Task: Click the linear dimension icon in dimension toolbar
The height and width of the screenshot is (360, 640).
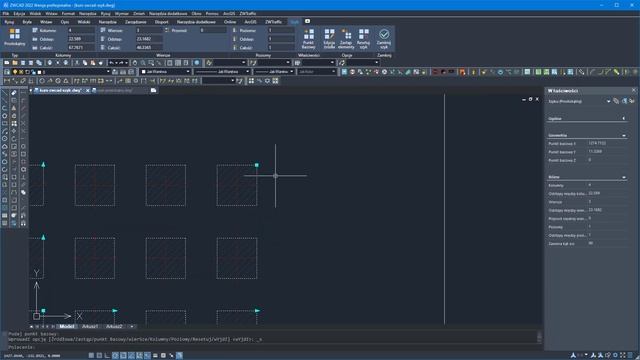Action: 7,81
